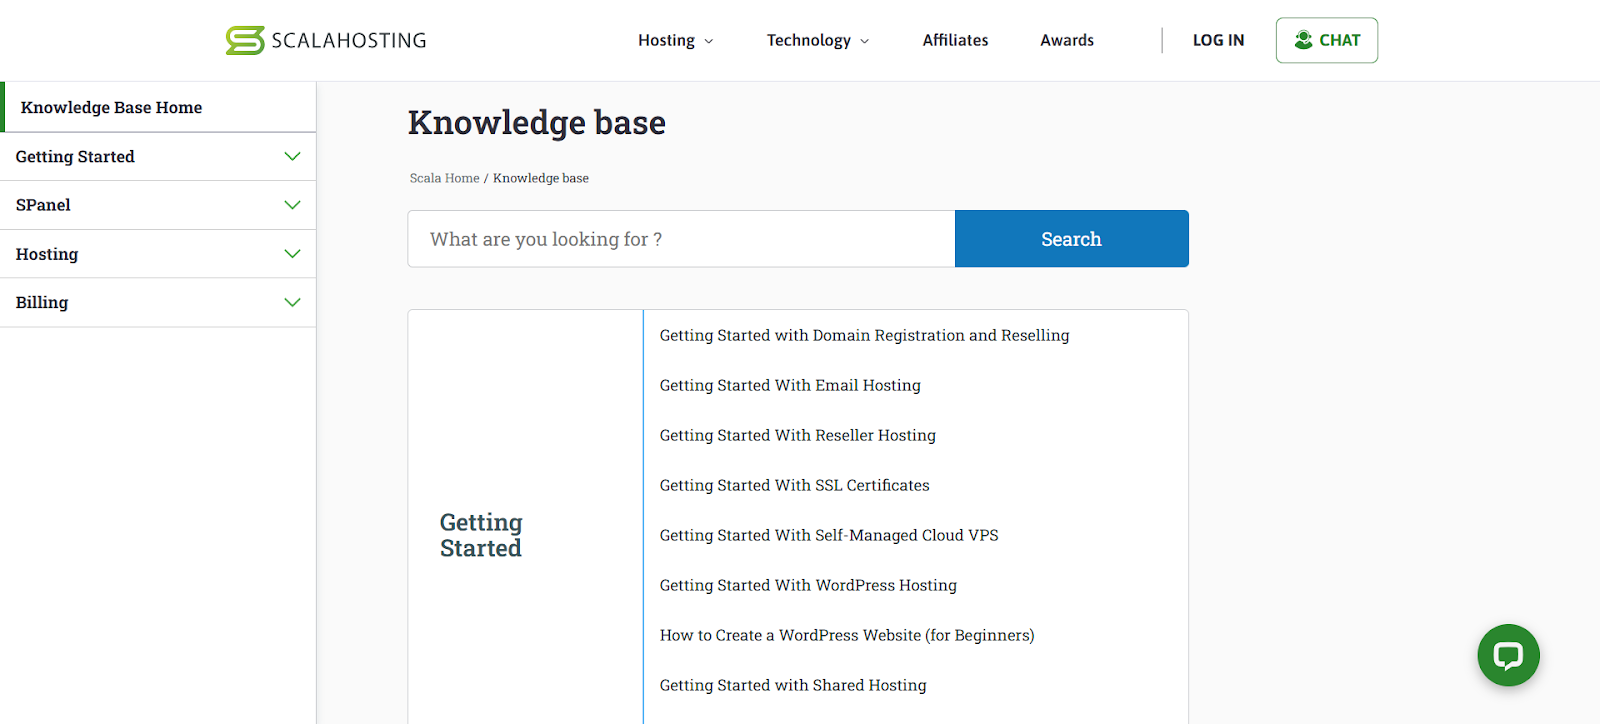Click Scala Home breadcrumb link

point(444,178)
